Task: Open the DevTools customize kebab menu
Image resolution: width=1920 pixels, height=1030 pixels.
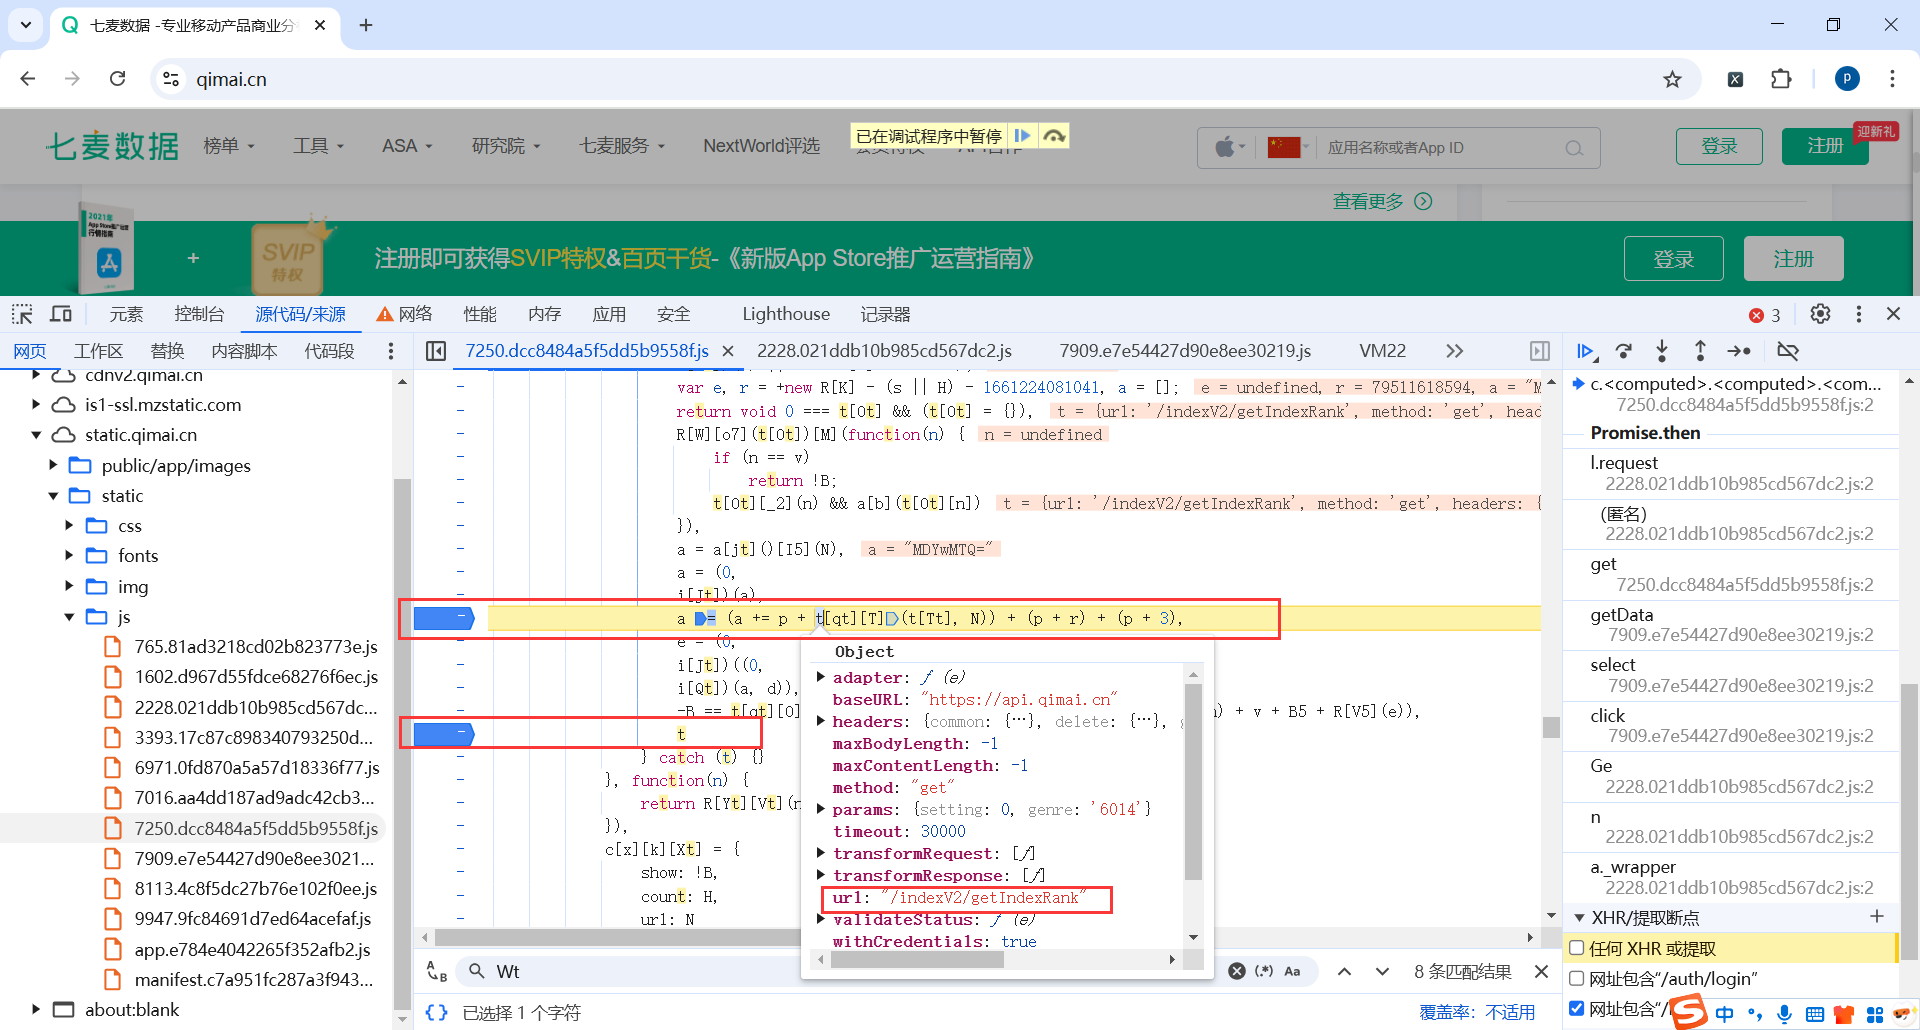Action: click(x=1858, y=314)
